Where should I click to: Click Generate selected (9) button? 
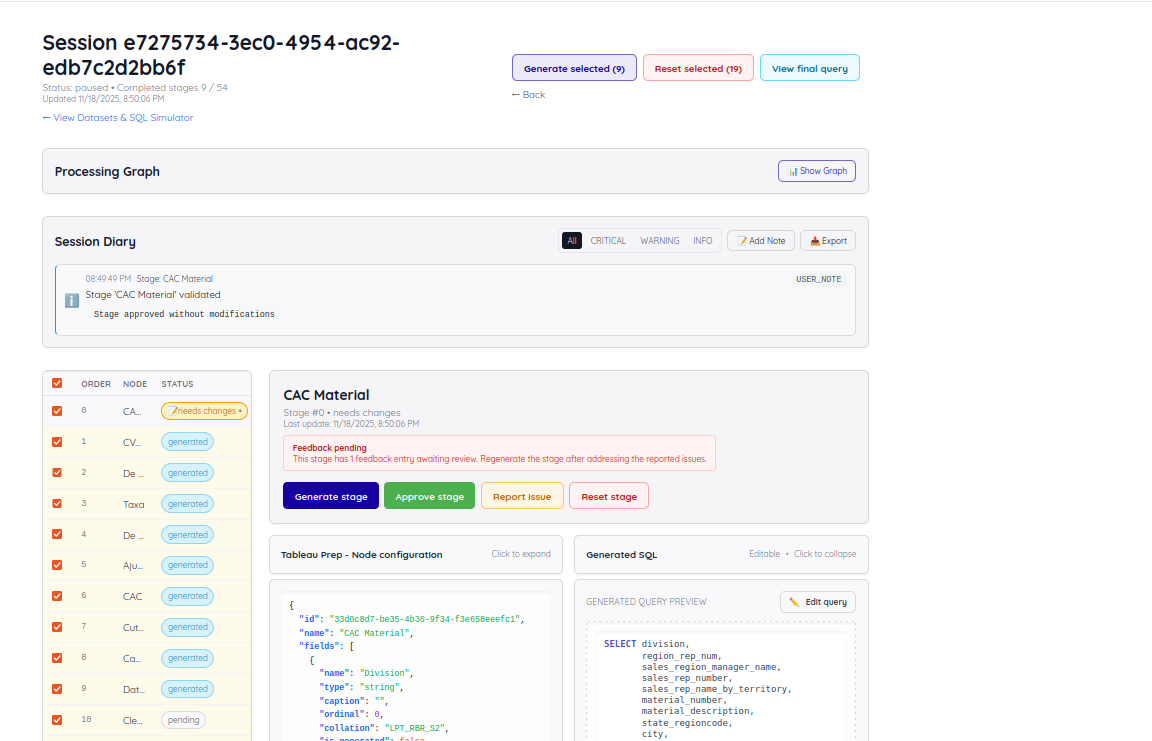click(575, 68)
